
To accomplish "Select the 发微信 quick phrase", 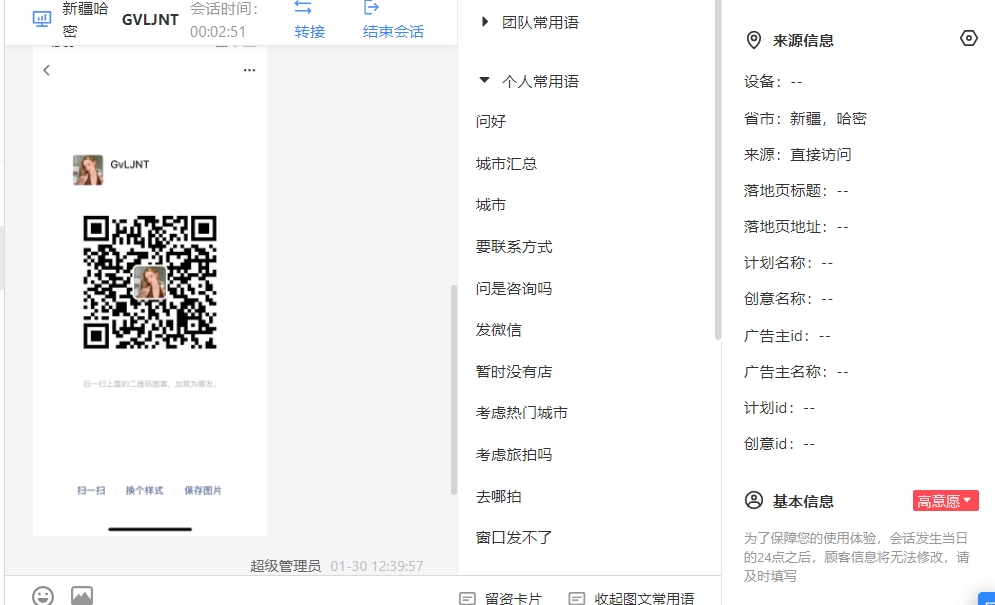I will pos(499,330).
